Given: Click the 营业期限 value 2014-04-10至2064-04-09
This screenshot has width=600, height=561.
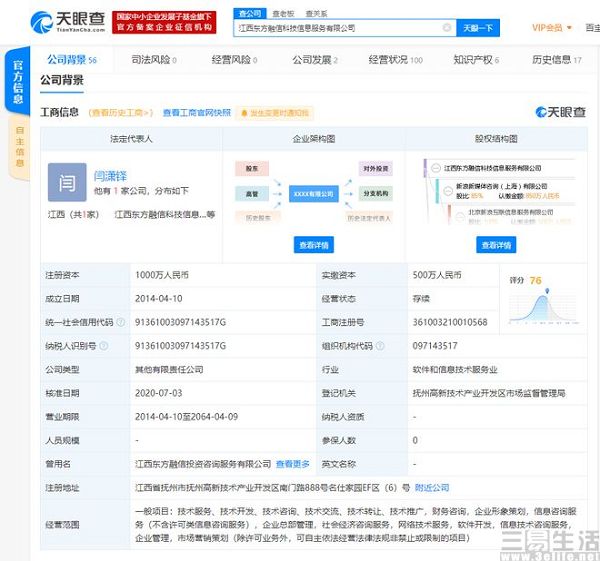Looking at the screenshot, I should (x=186, y=417).
